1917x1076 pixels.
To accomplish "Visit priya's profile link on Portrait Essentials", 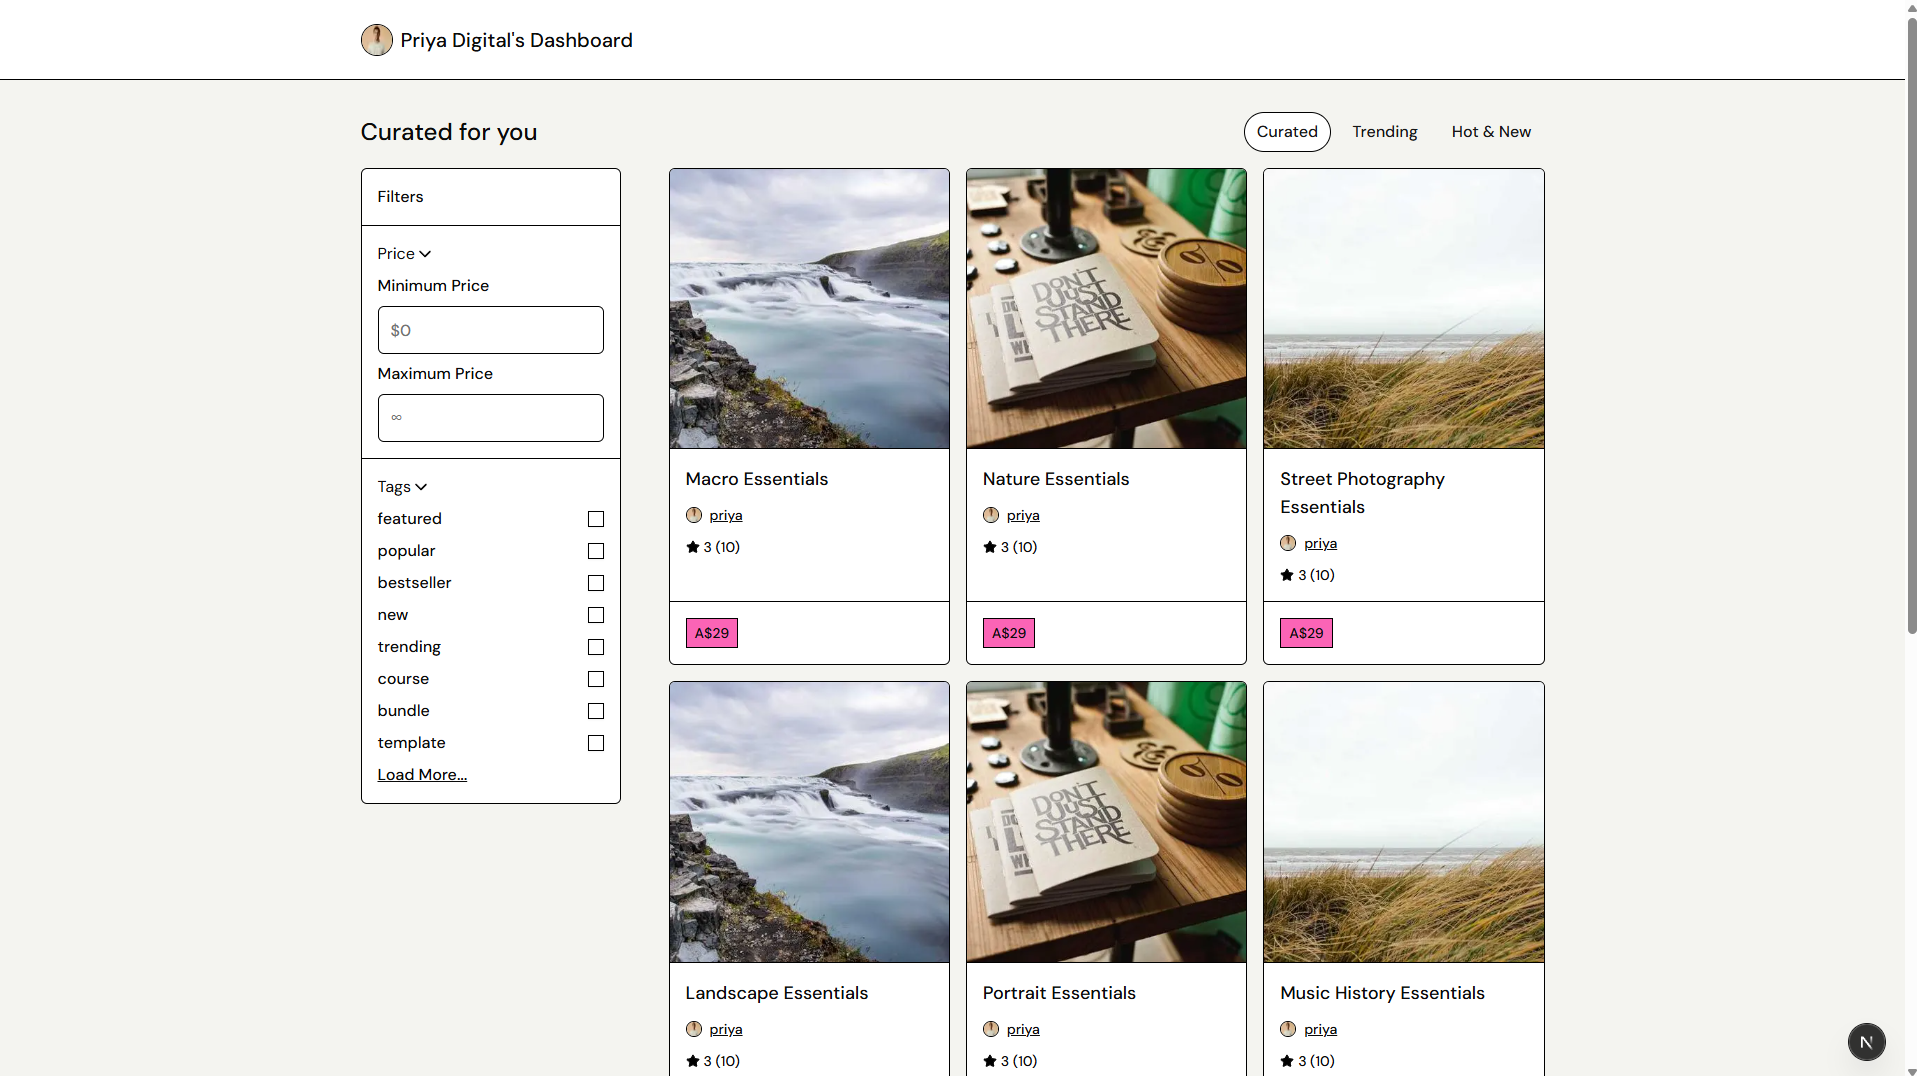I will [1023, 1030].
